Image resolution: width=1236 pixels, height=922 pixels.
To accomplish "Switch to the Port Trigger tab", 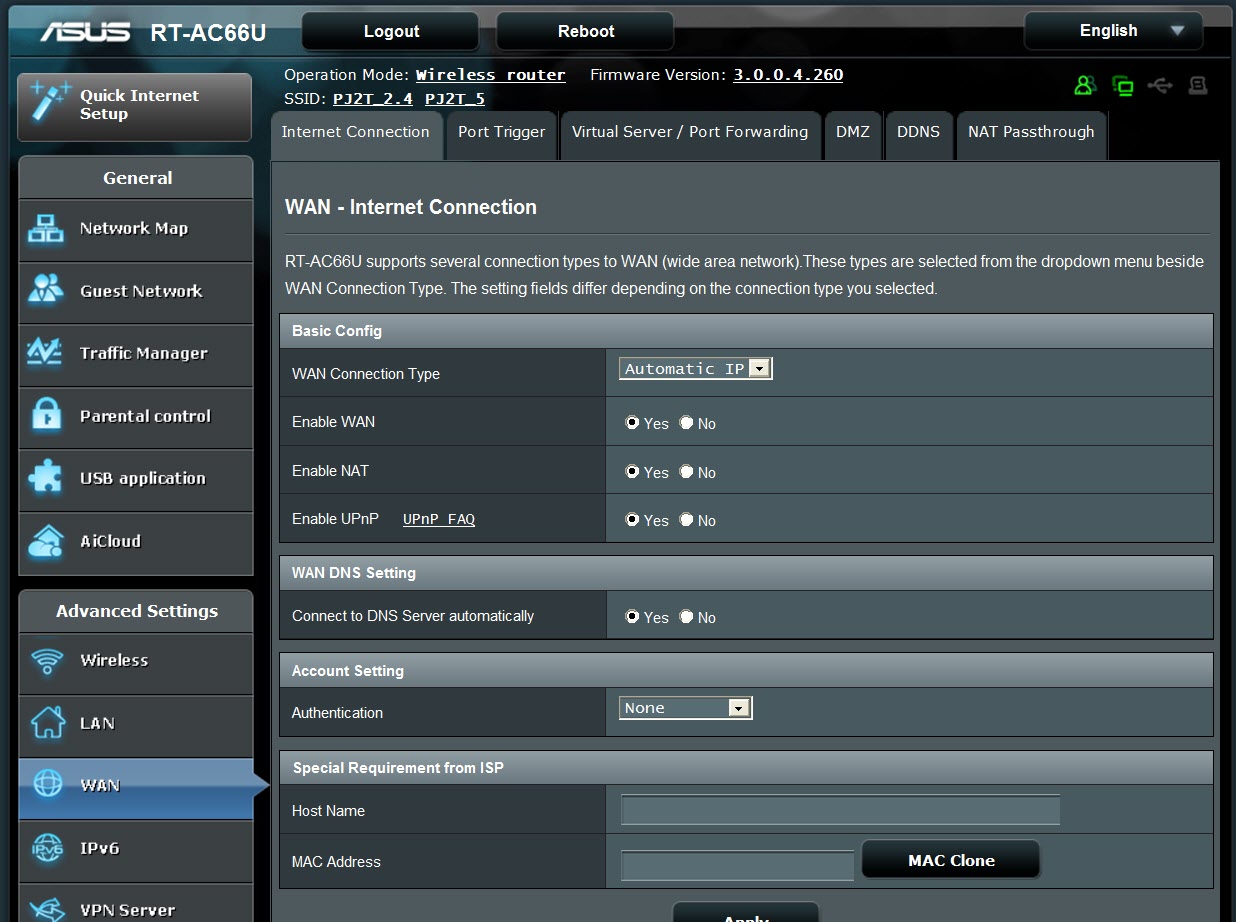I will coord(502,135).
